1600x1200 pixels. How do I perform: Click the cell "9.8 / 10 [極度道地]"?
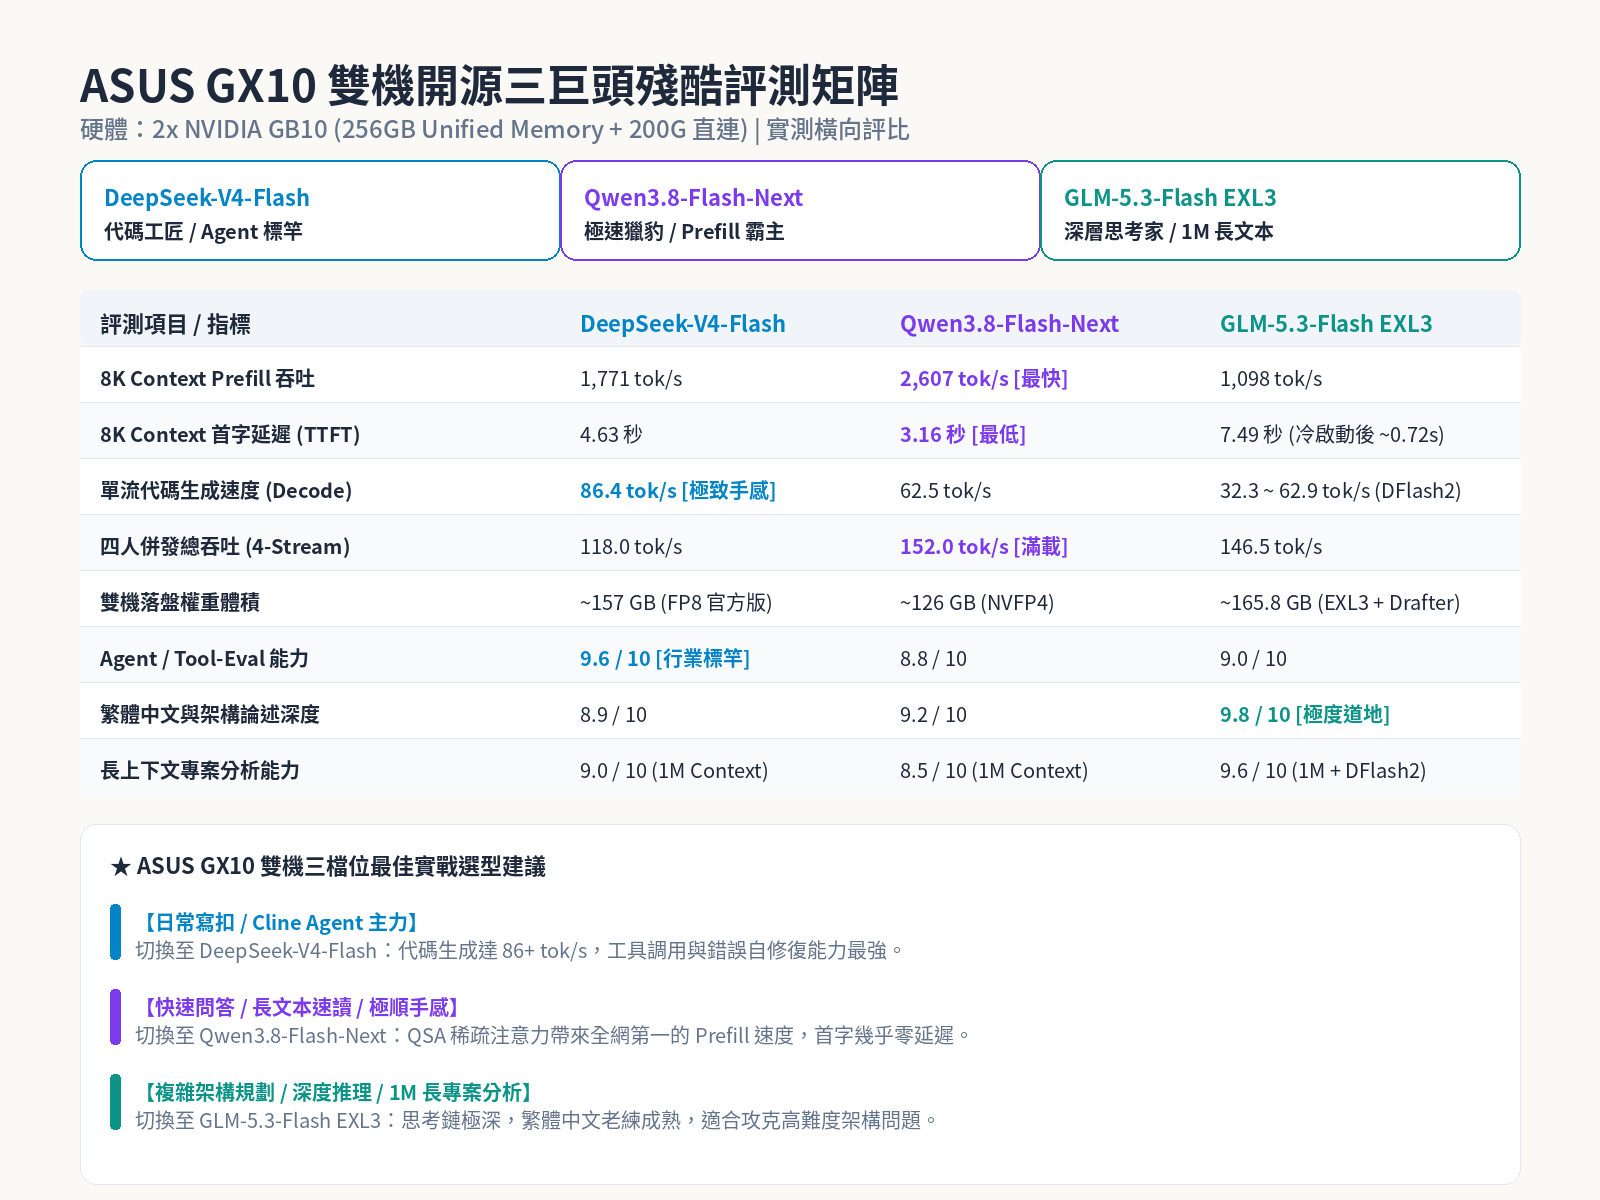(x=1305, y=715)
